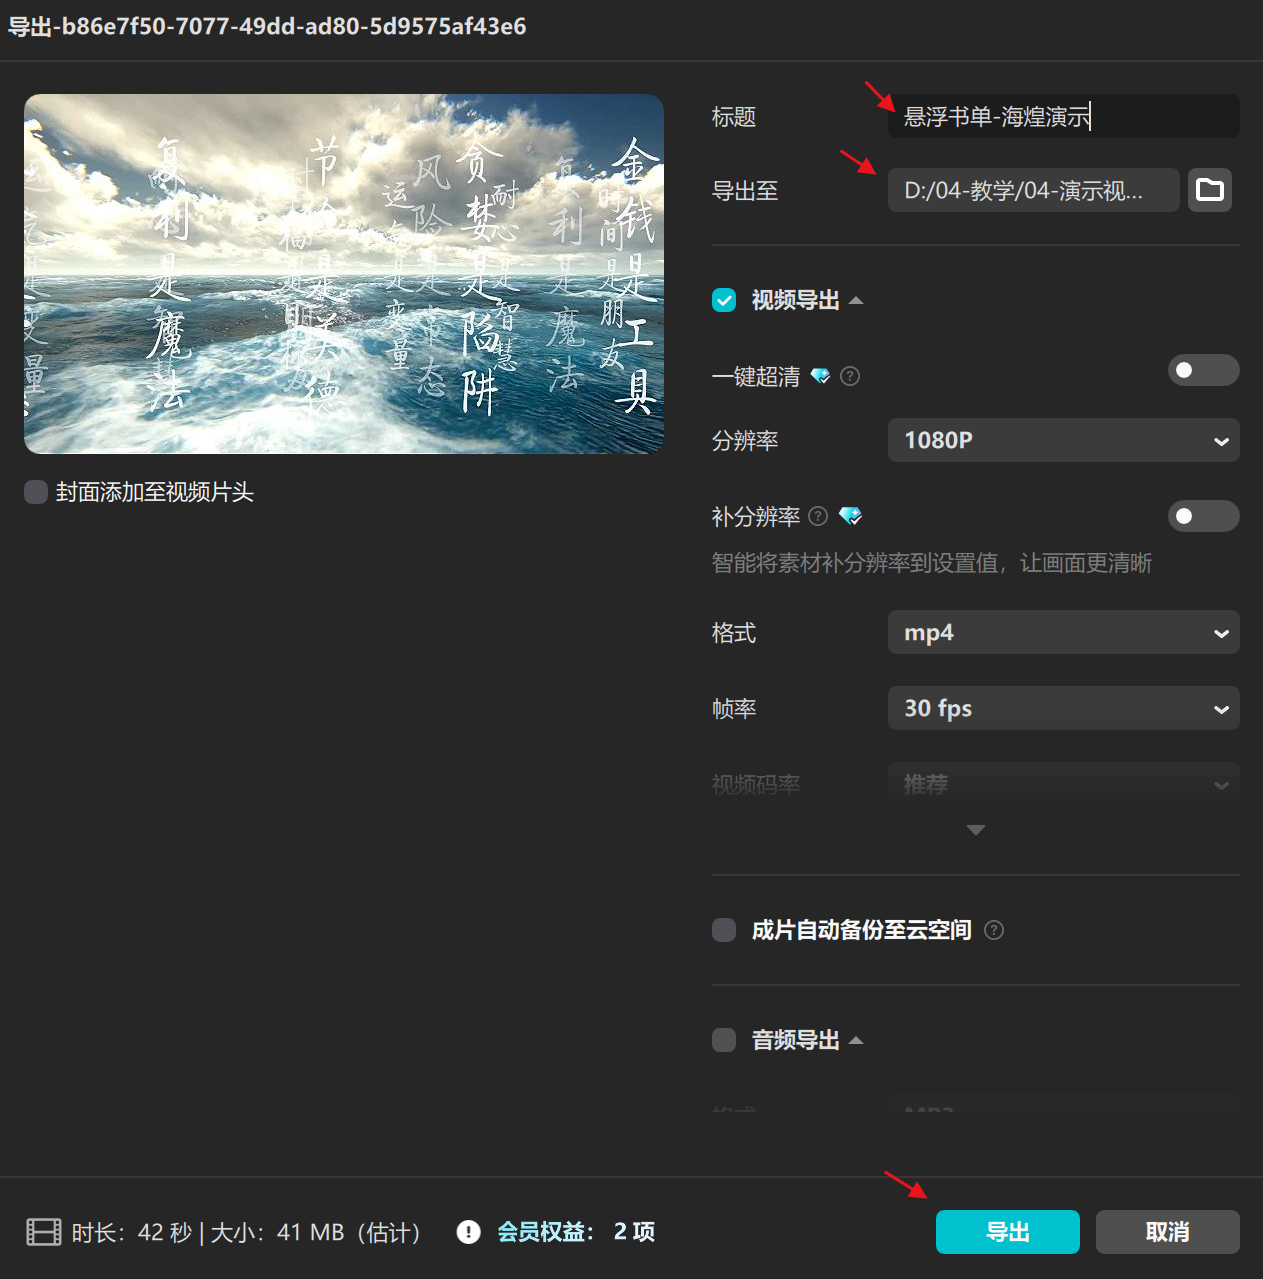Click the 导出 export button
The height and width of the screenshot is (1279, 1263).
pyautogui.click(x=1007, y=1232)
